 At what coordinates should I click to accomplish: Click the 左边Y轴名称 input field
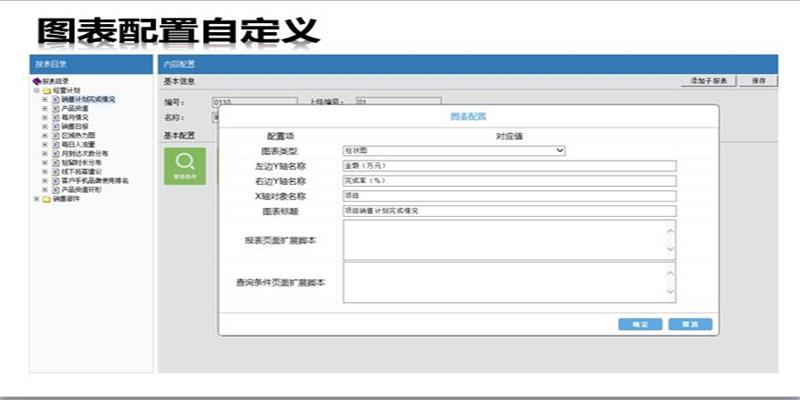pos(510,166)
